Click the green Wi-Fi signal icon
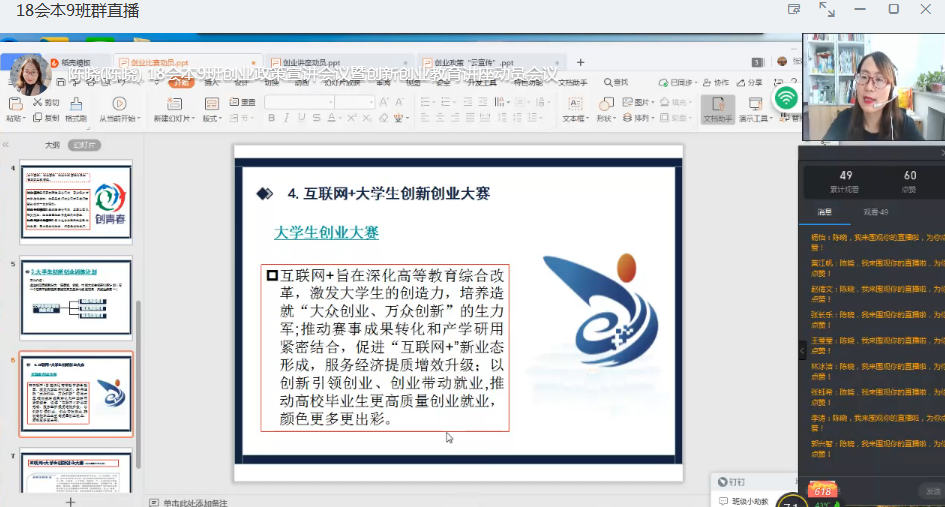The width and height of the screenshot is (945, 507). 786,97
